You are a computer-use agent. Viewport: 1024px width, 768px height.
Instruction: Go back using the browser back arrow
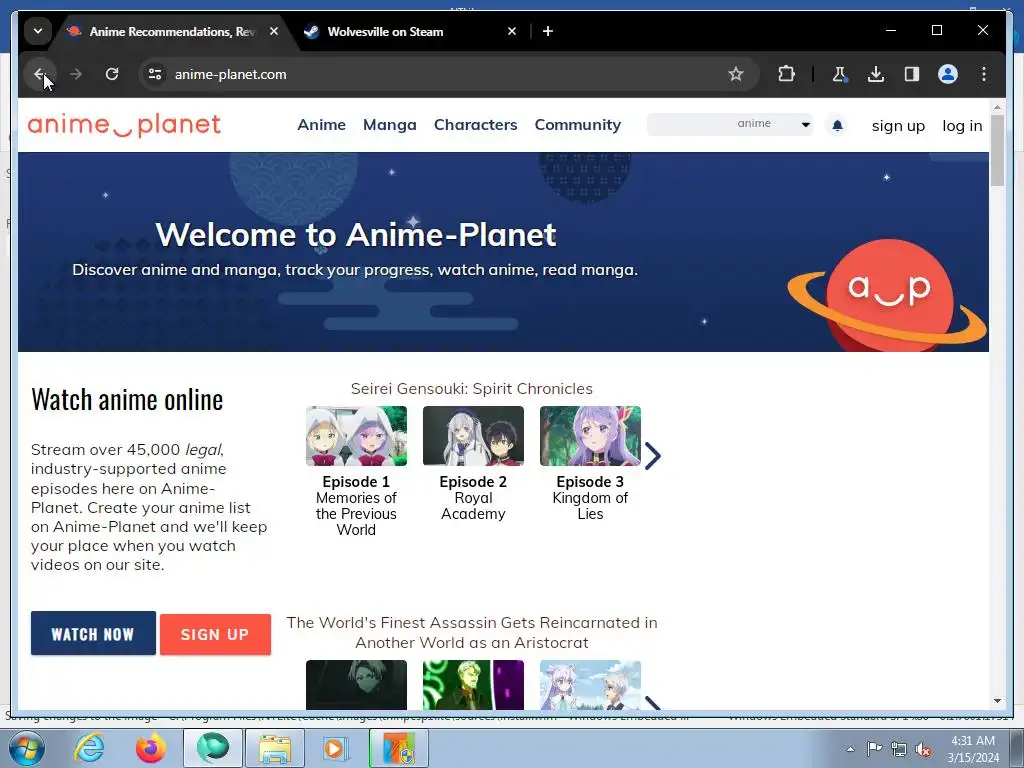39,74
